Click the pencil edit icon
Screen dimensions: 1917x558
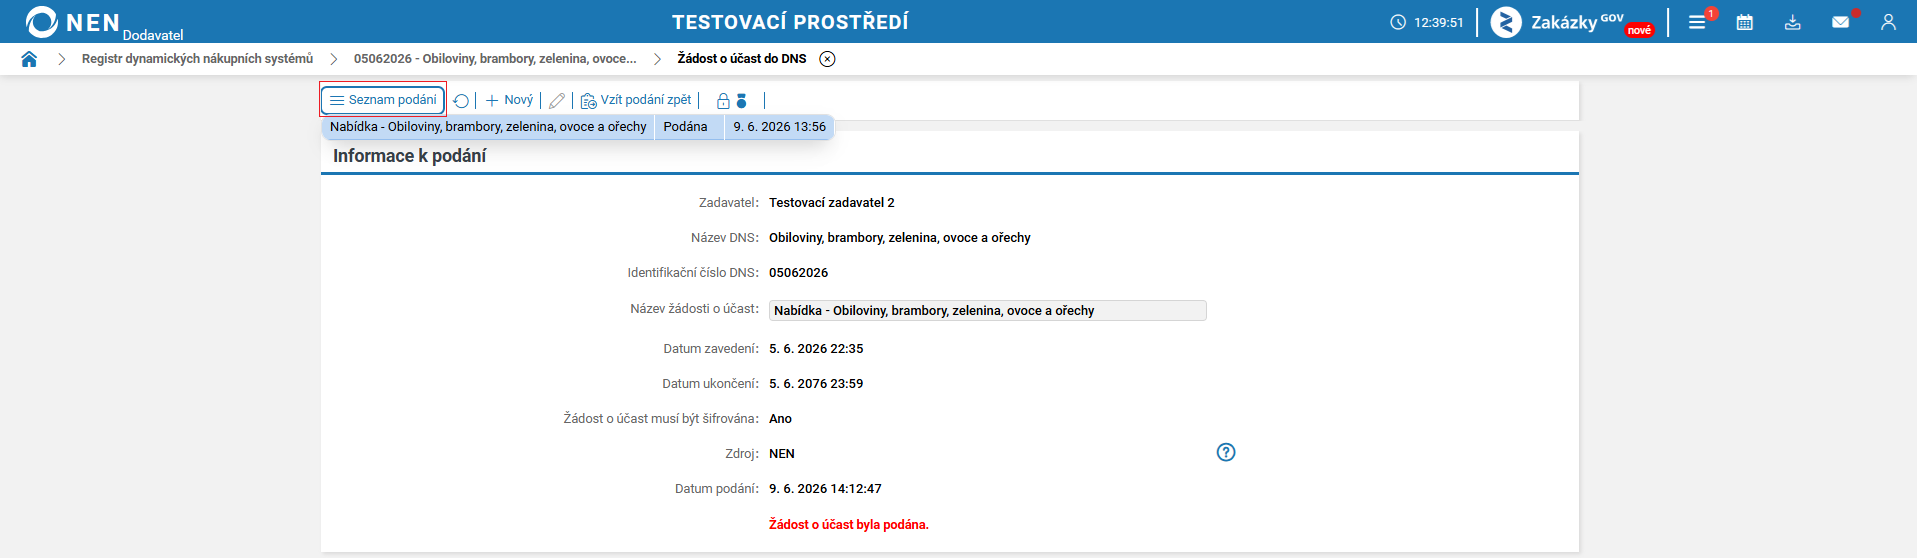[x=557, y=101]
